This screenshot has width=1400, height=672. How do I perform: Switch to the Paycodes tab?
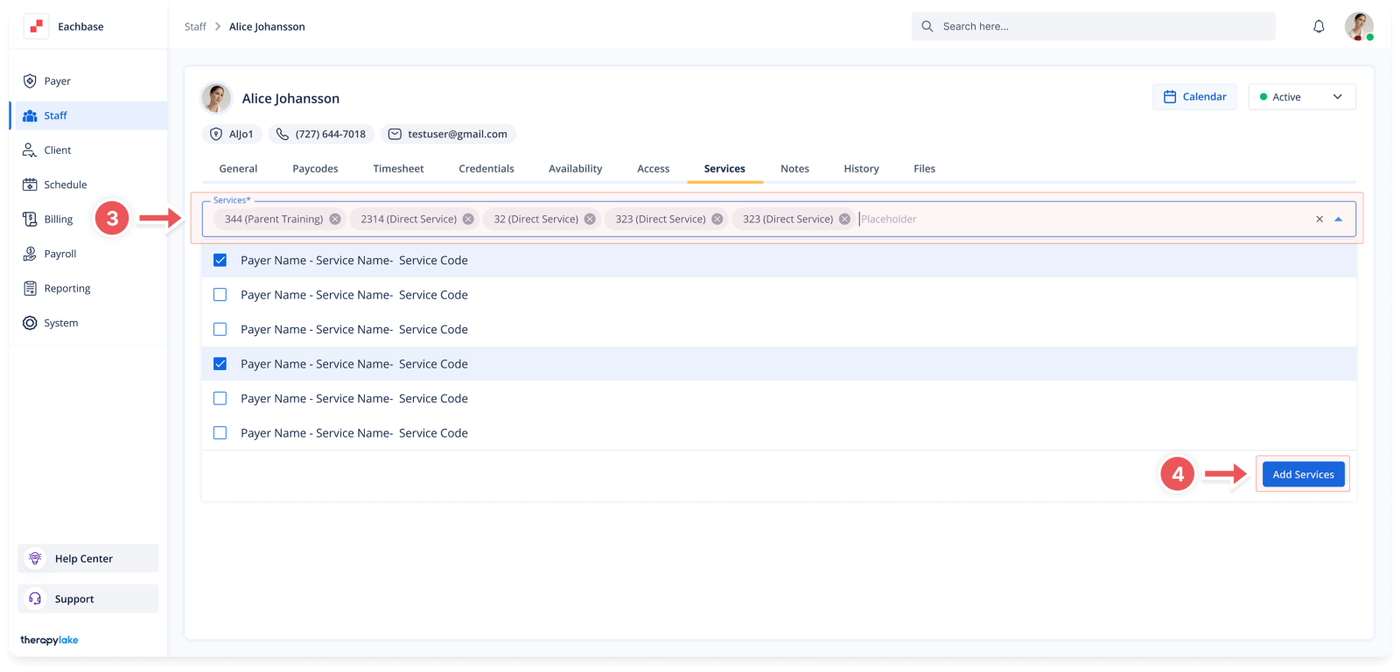click(315, 169)
